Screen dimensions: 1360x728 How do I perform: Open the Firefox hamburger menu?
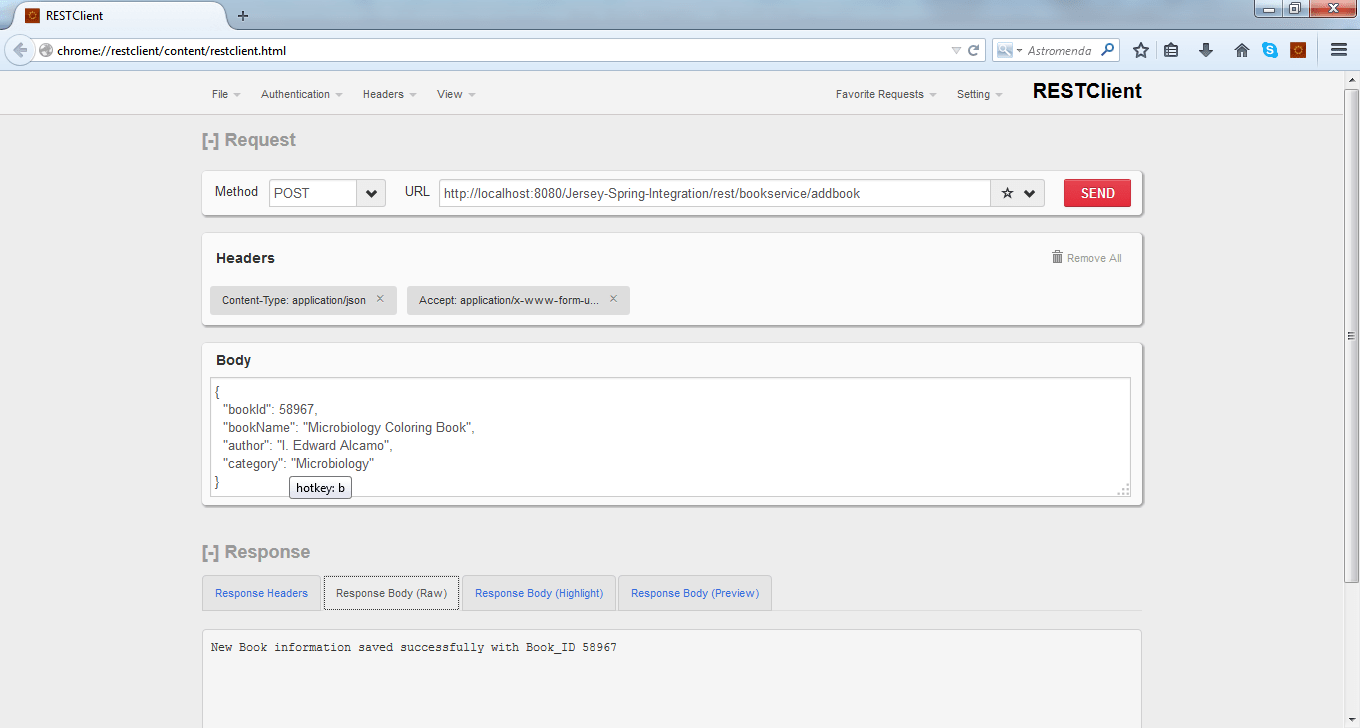click(1338, 49)
